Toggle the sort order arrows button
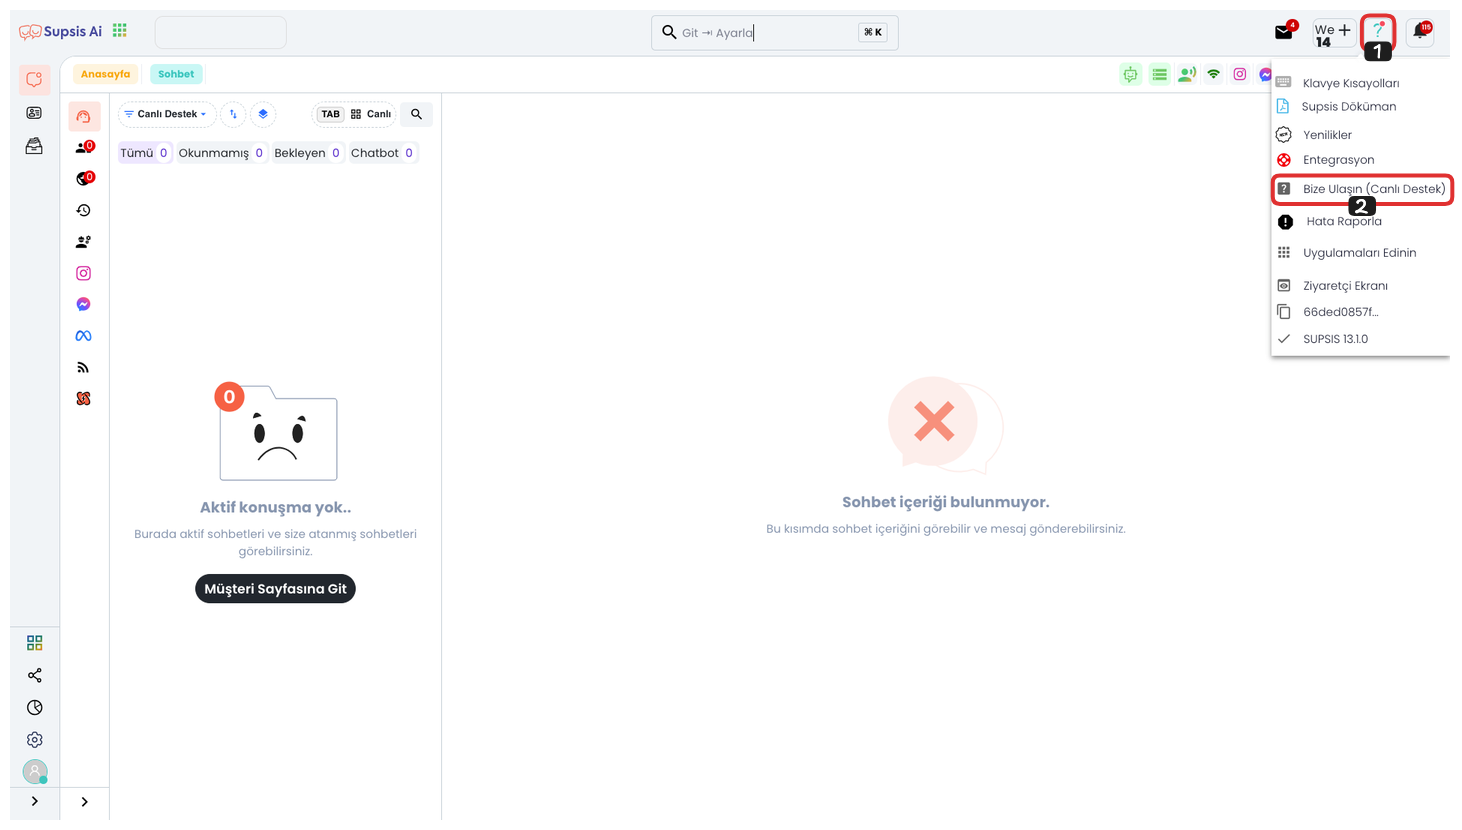The image size is (1462, 830). coord(233,114)
